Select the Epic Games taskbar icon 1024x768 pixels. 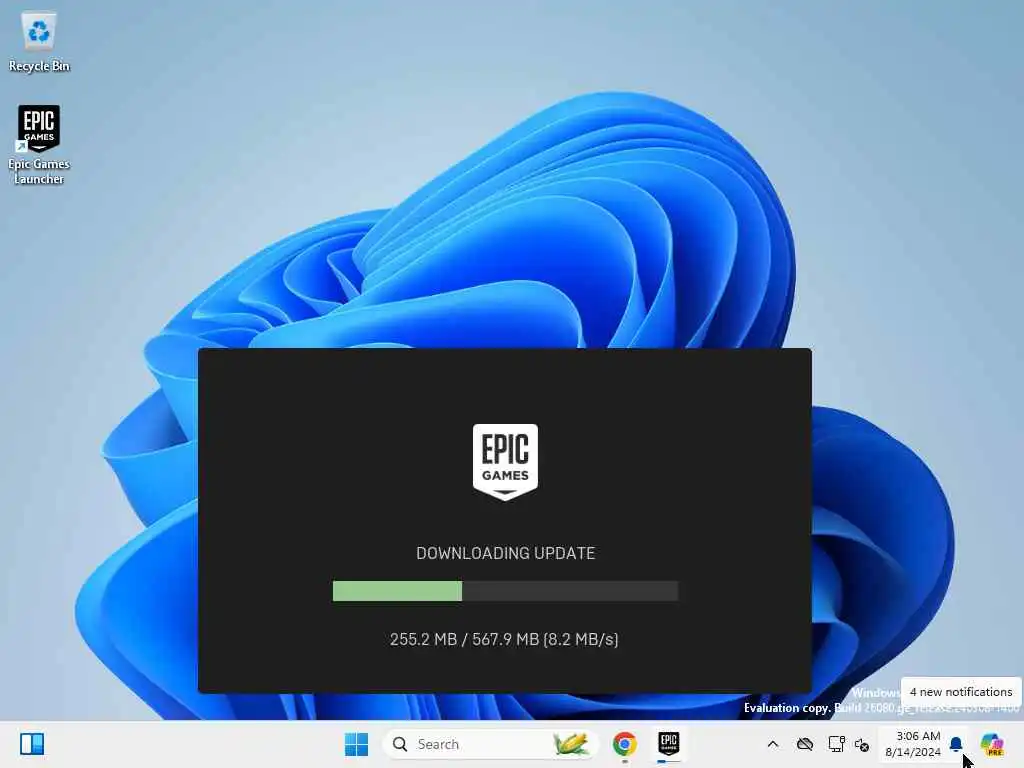(669, 744)
